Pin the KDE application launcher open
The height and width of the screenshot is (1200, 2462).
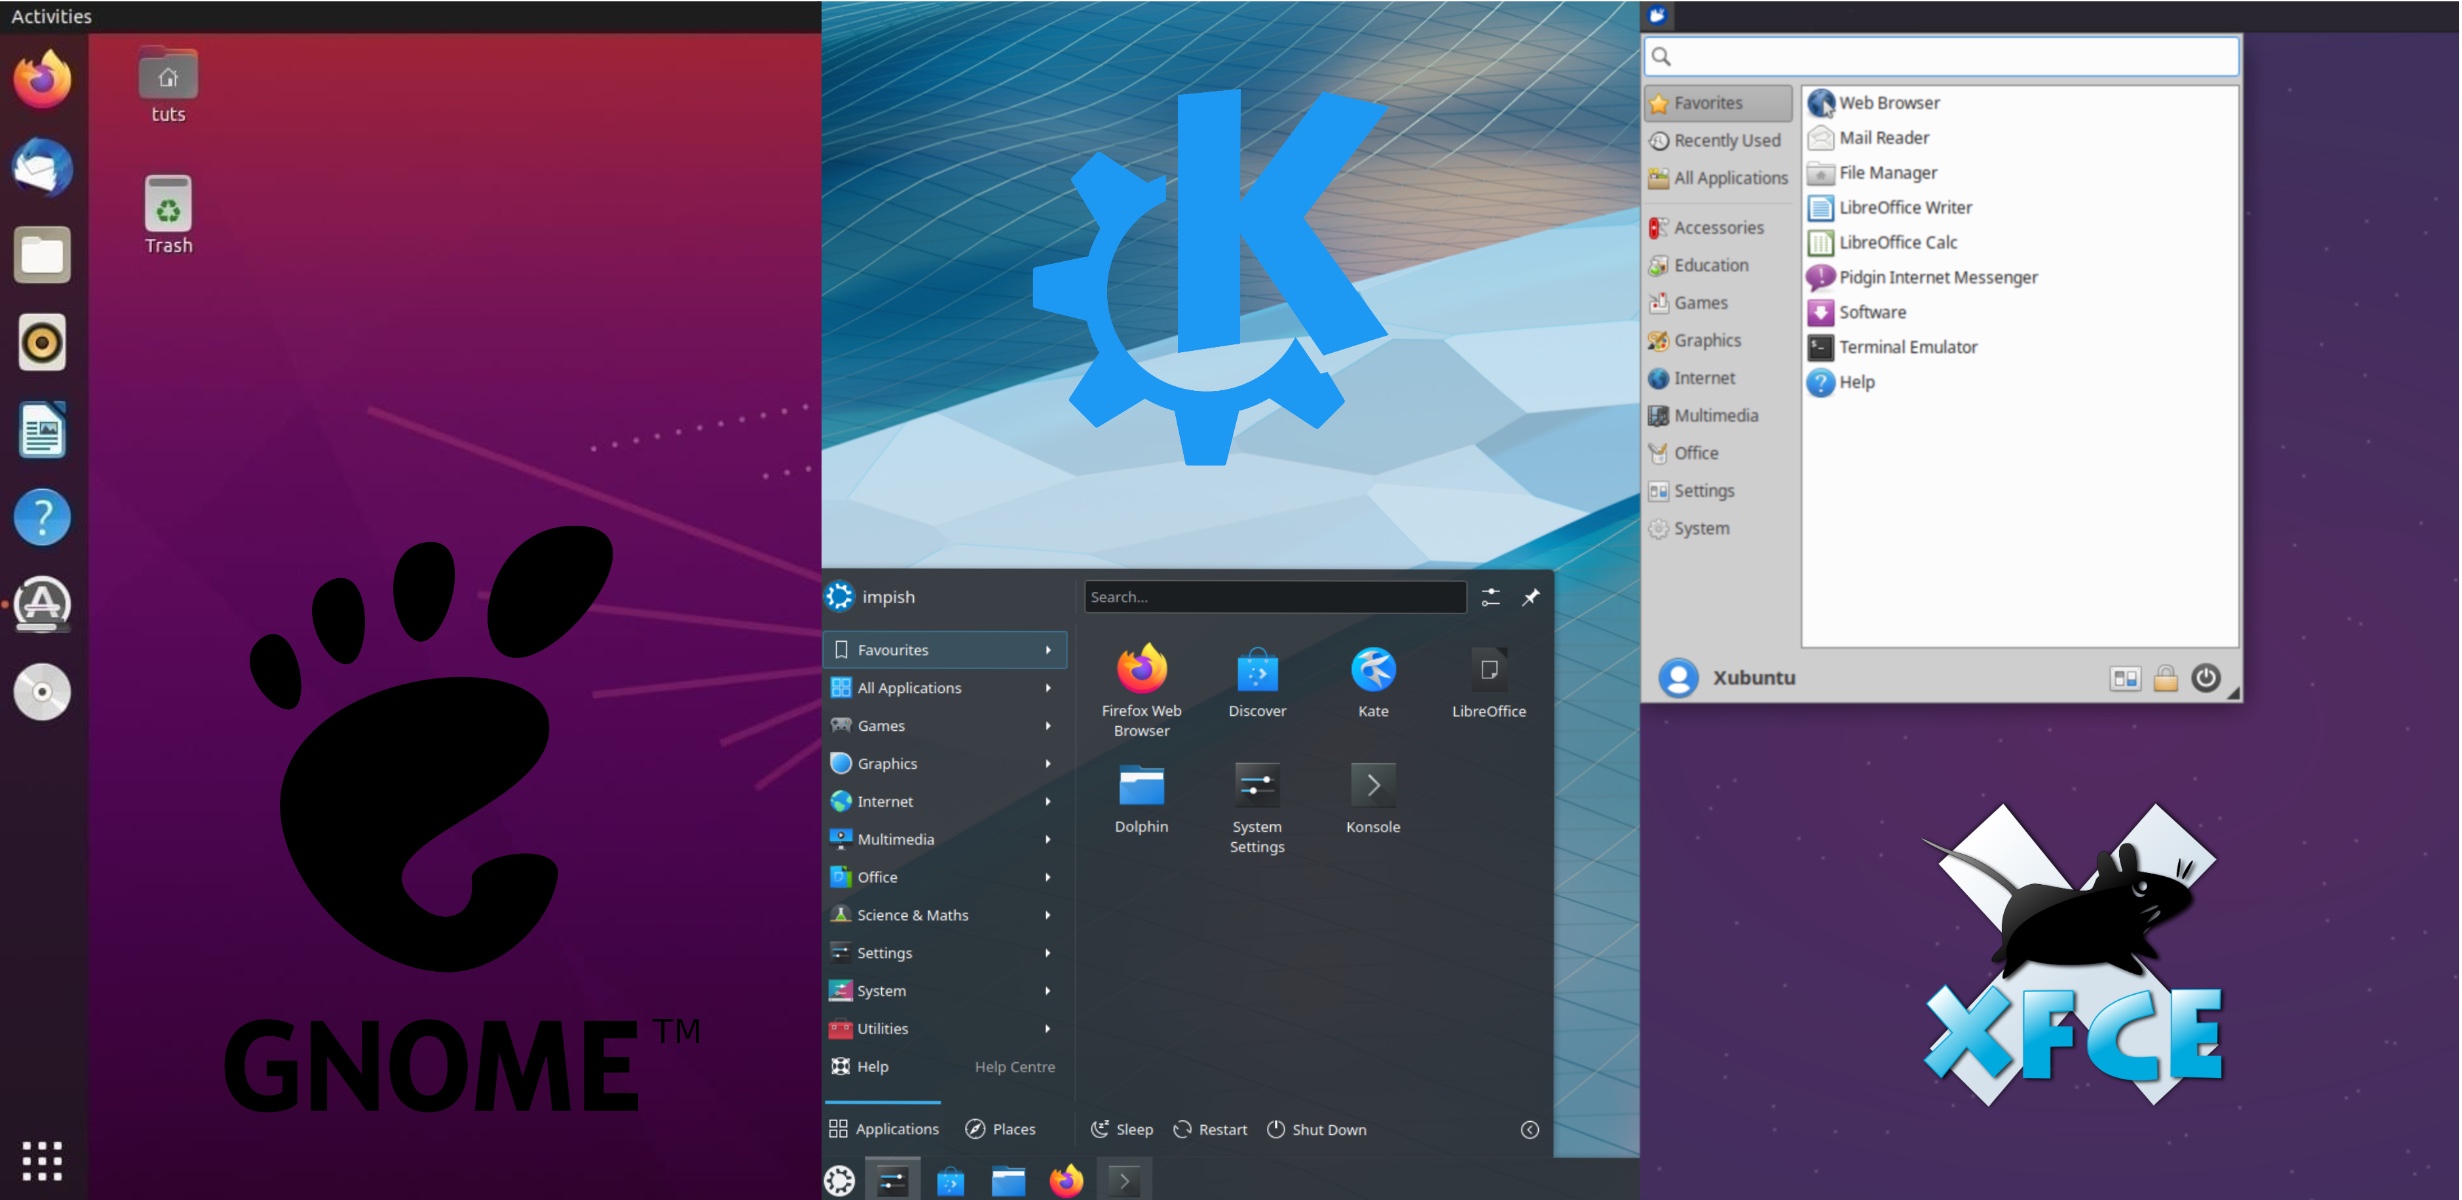[x=1529, y=597]
